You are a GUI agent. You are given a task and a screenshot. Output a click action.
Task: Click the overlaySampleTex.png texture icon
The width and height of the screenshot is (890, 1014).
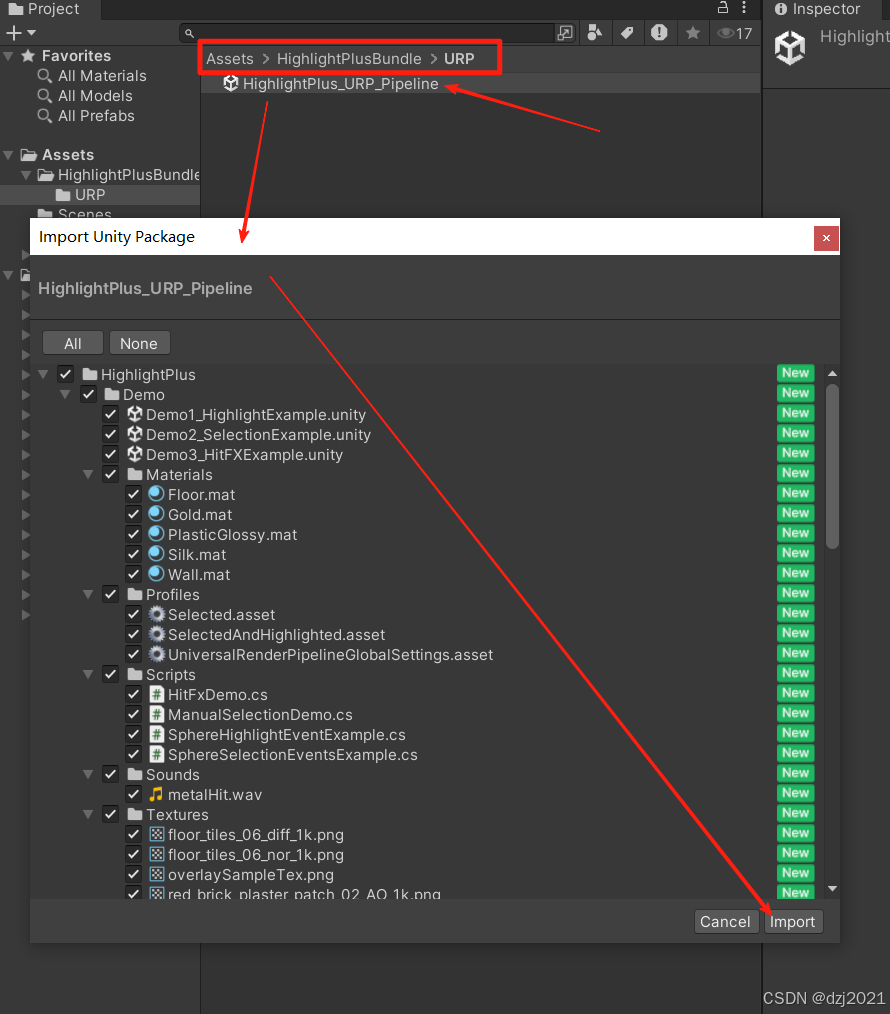coord(157,874)
